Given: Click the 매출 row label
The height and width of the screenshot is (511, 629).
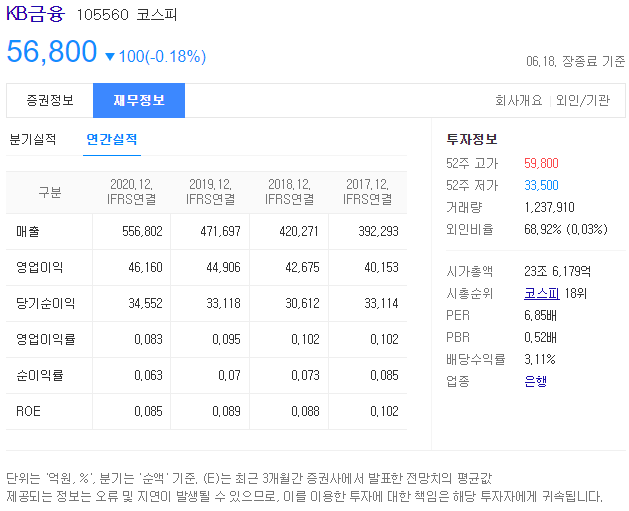Looking at the screenshot, I should click(x=28, y=231).
